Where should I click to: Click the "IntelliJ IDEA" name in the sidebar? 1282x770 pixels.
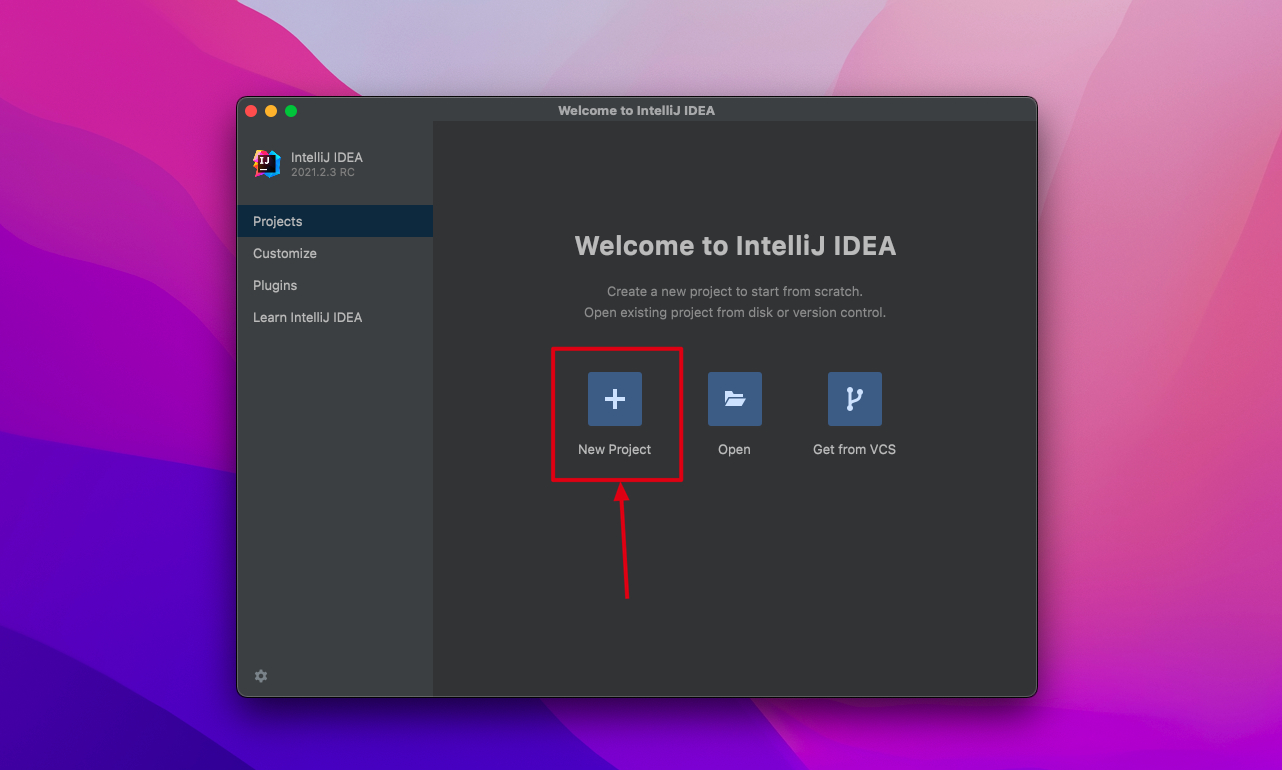327,157
